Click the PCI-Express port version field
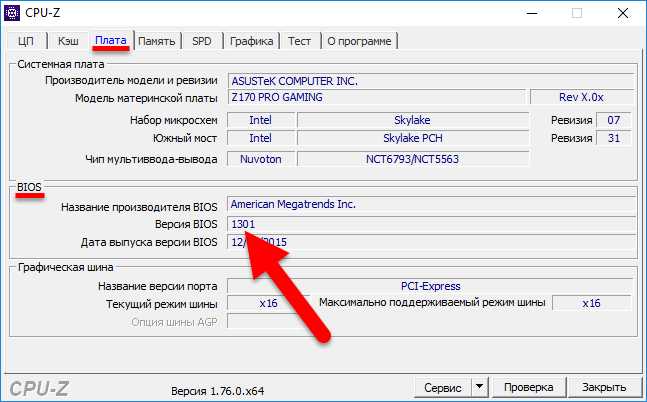 pyautogui.click(x=430, y=286)
